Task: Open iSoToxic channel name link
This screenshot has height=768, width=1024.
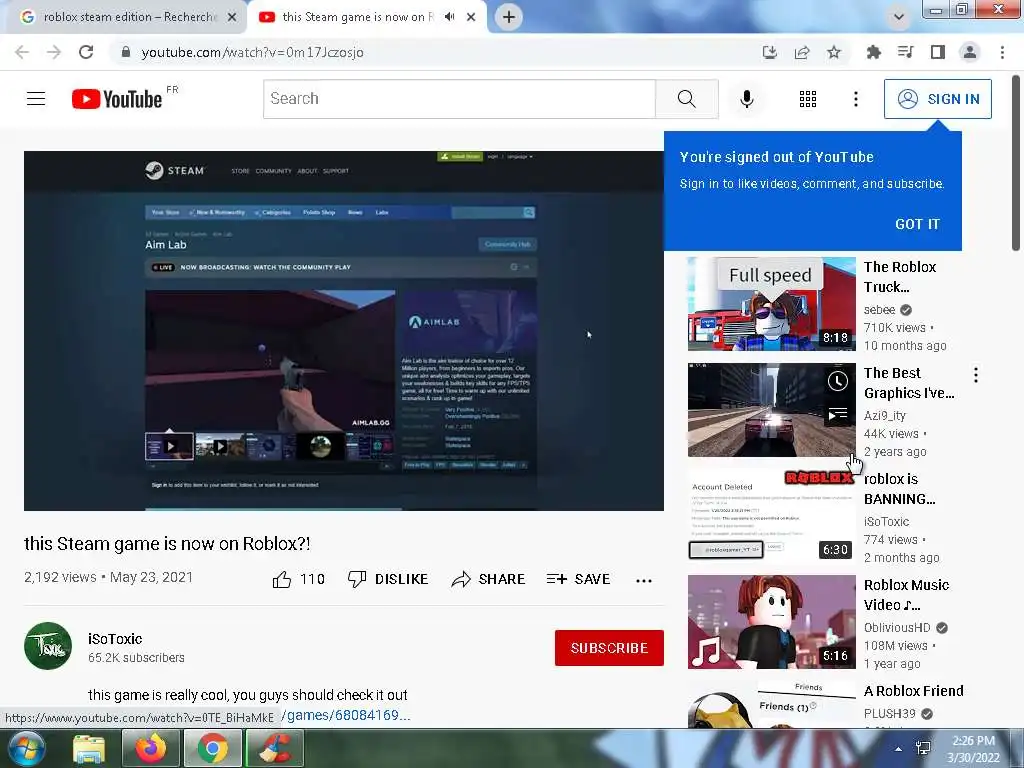Action: pyautogui.click(x=115, y=639)
